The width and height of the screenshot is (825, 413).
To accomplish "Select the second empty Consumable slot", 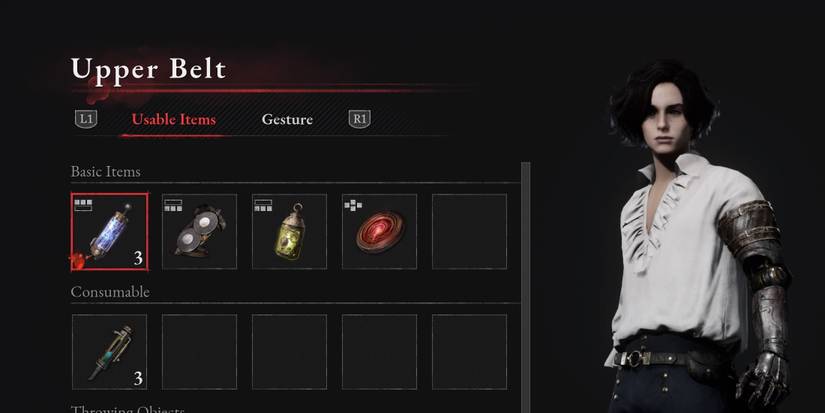I will [199, 352].
